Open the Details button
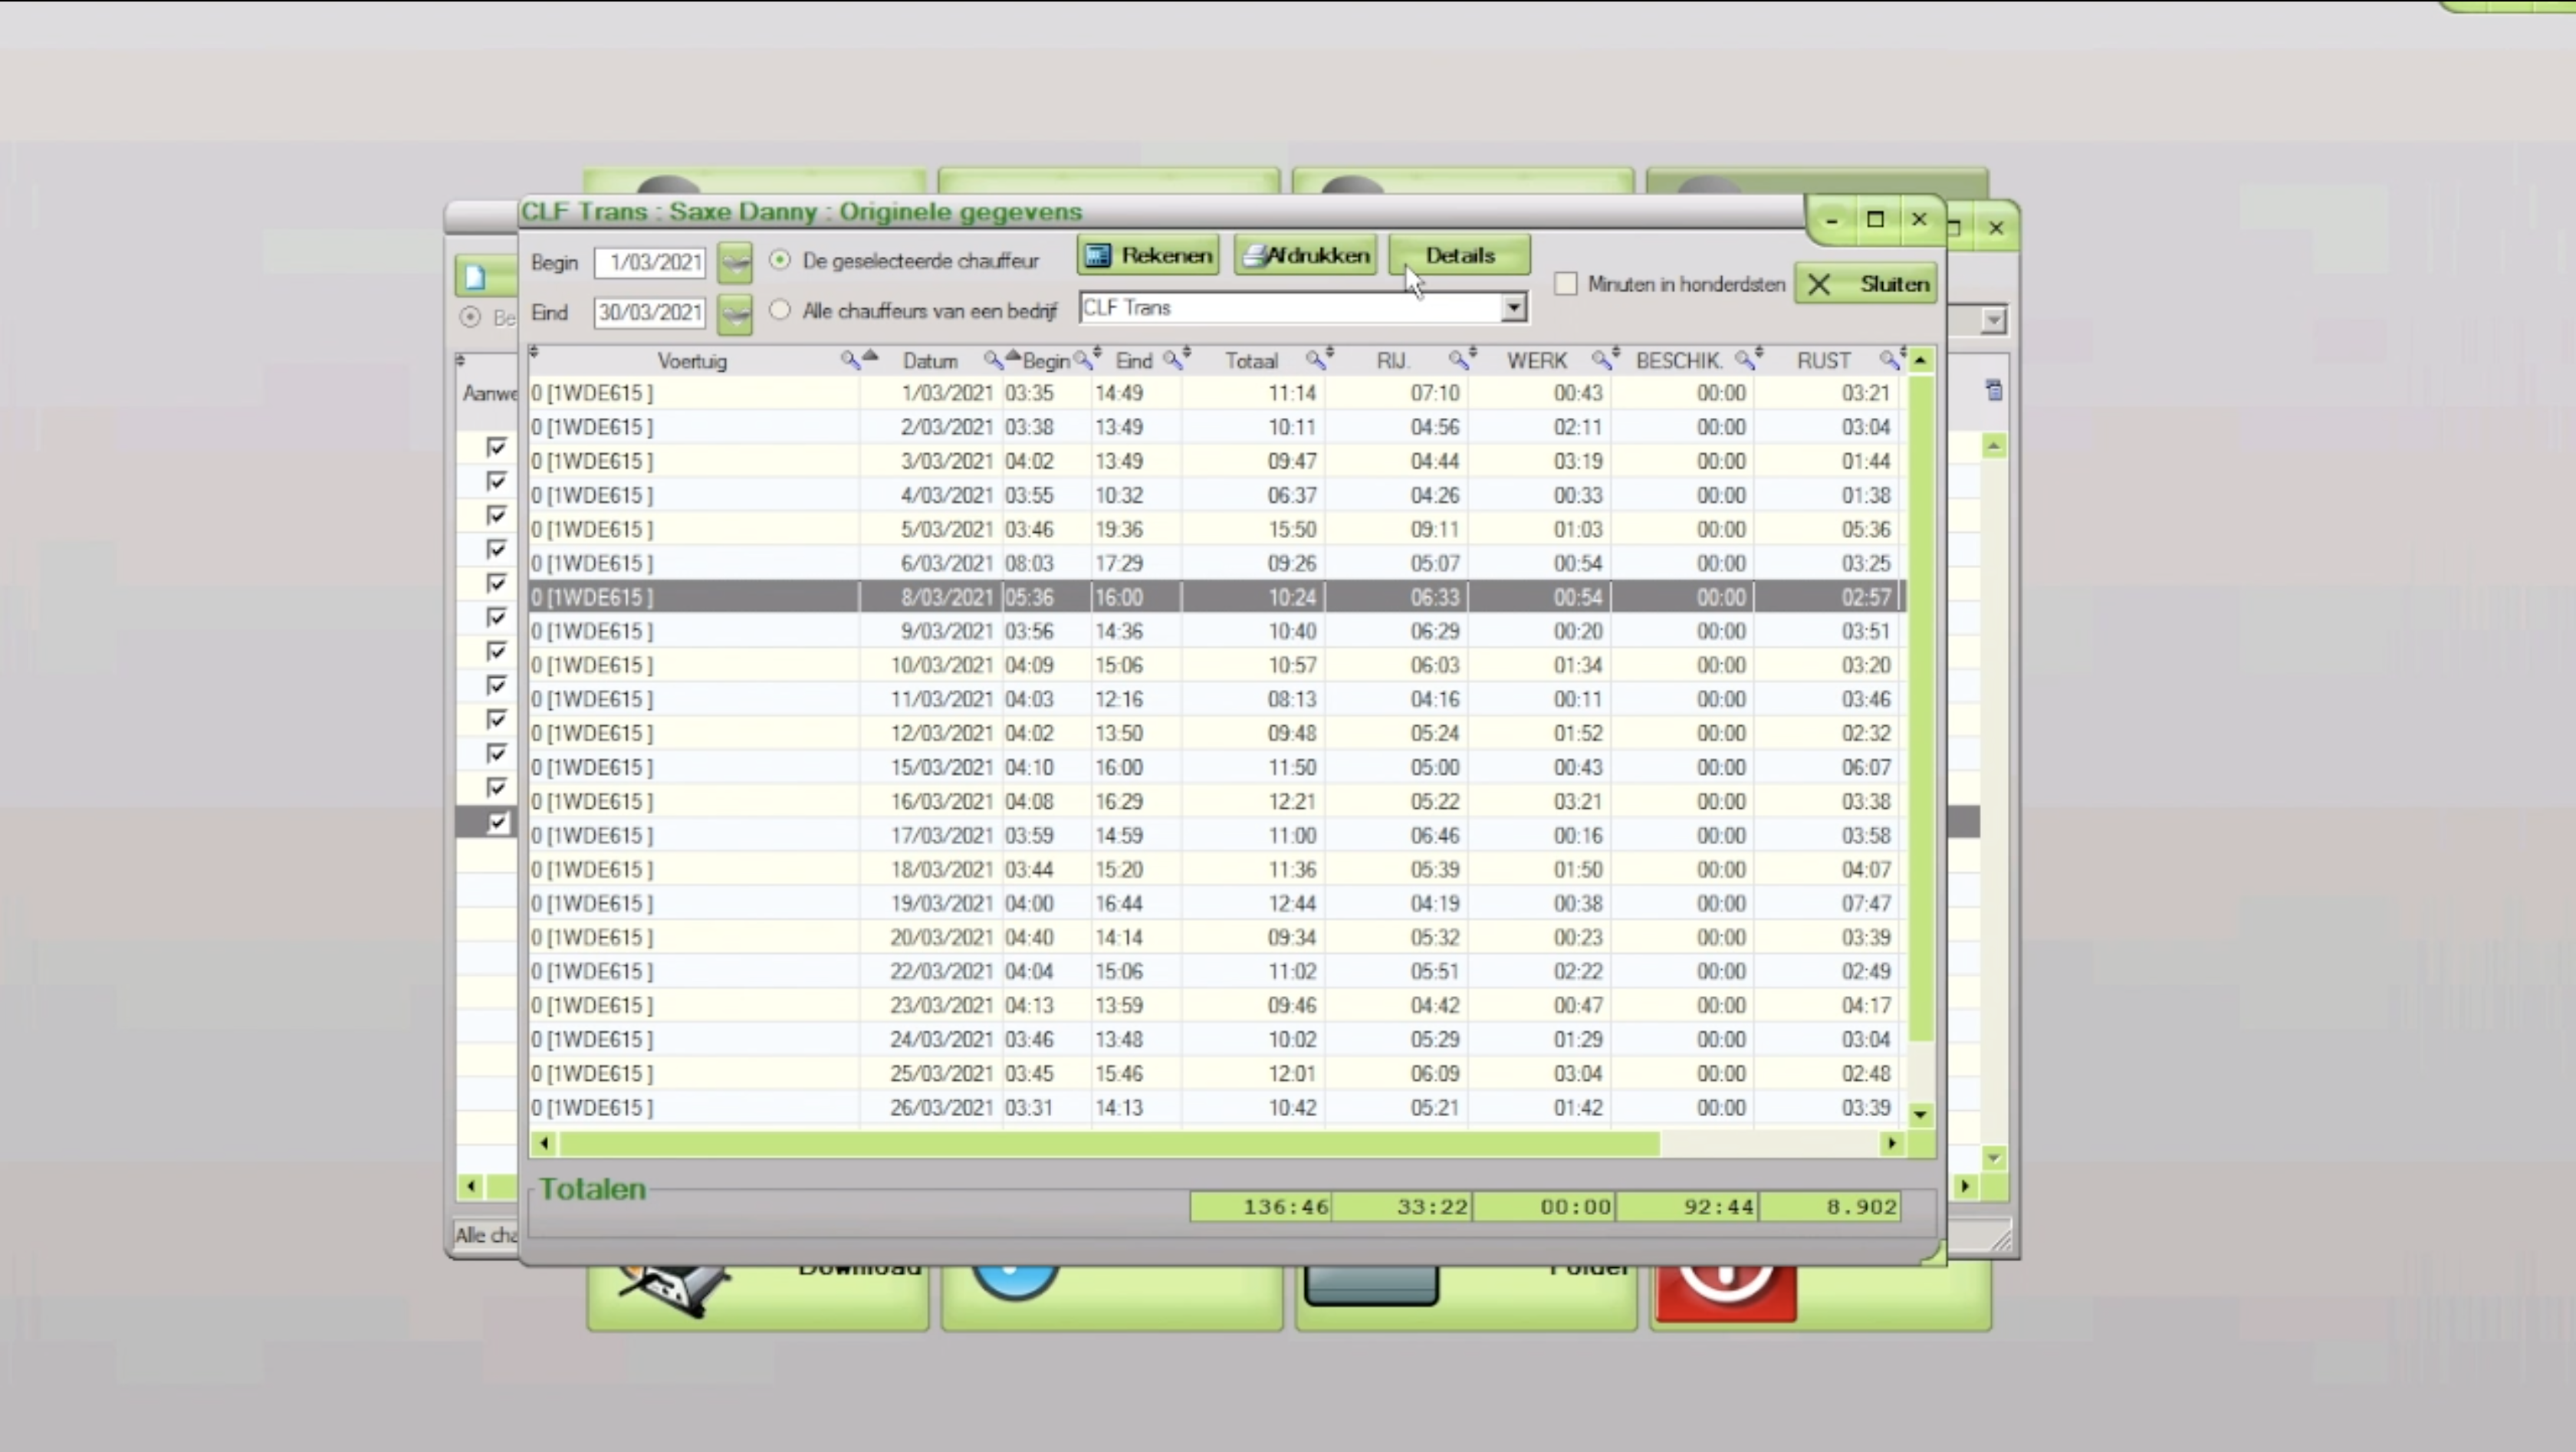Viewport: 2576px width, 1452px height. (x=1459, y=255)
